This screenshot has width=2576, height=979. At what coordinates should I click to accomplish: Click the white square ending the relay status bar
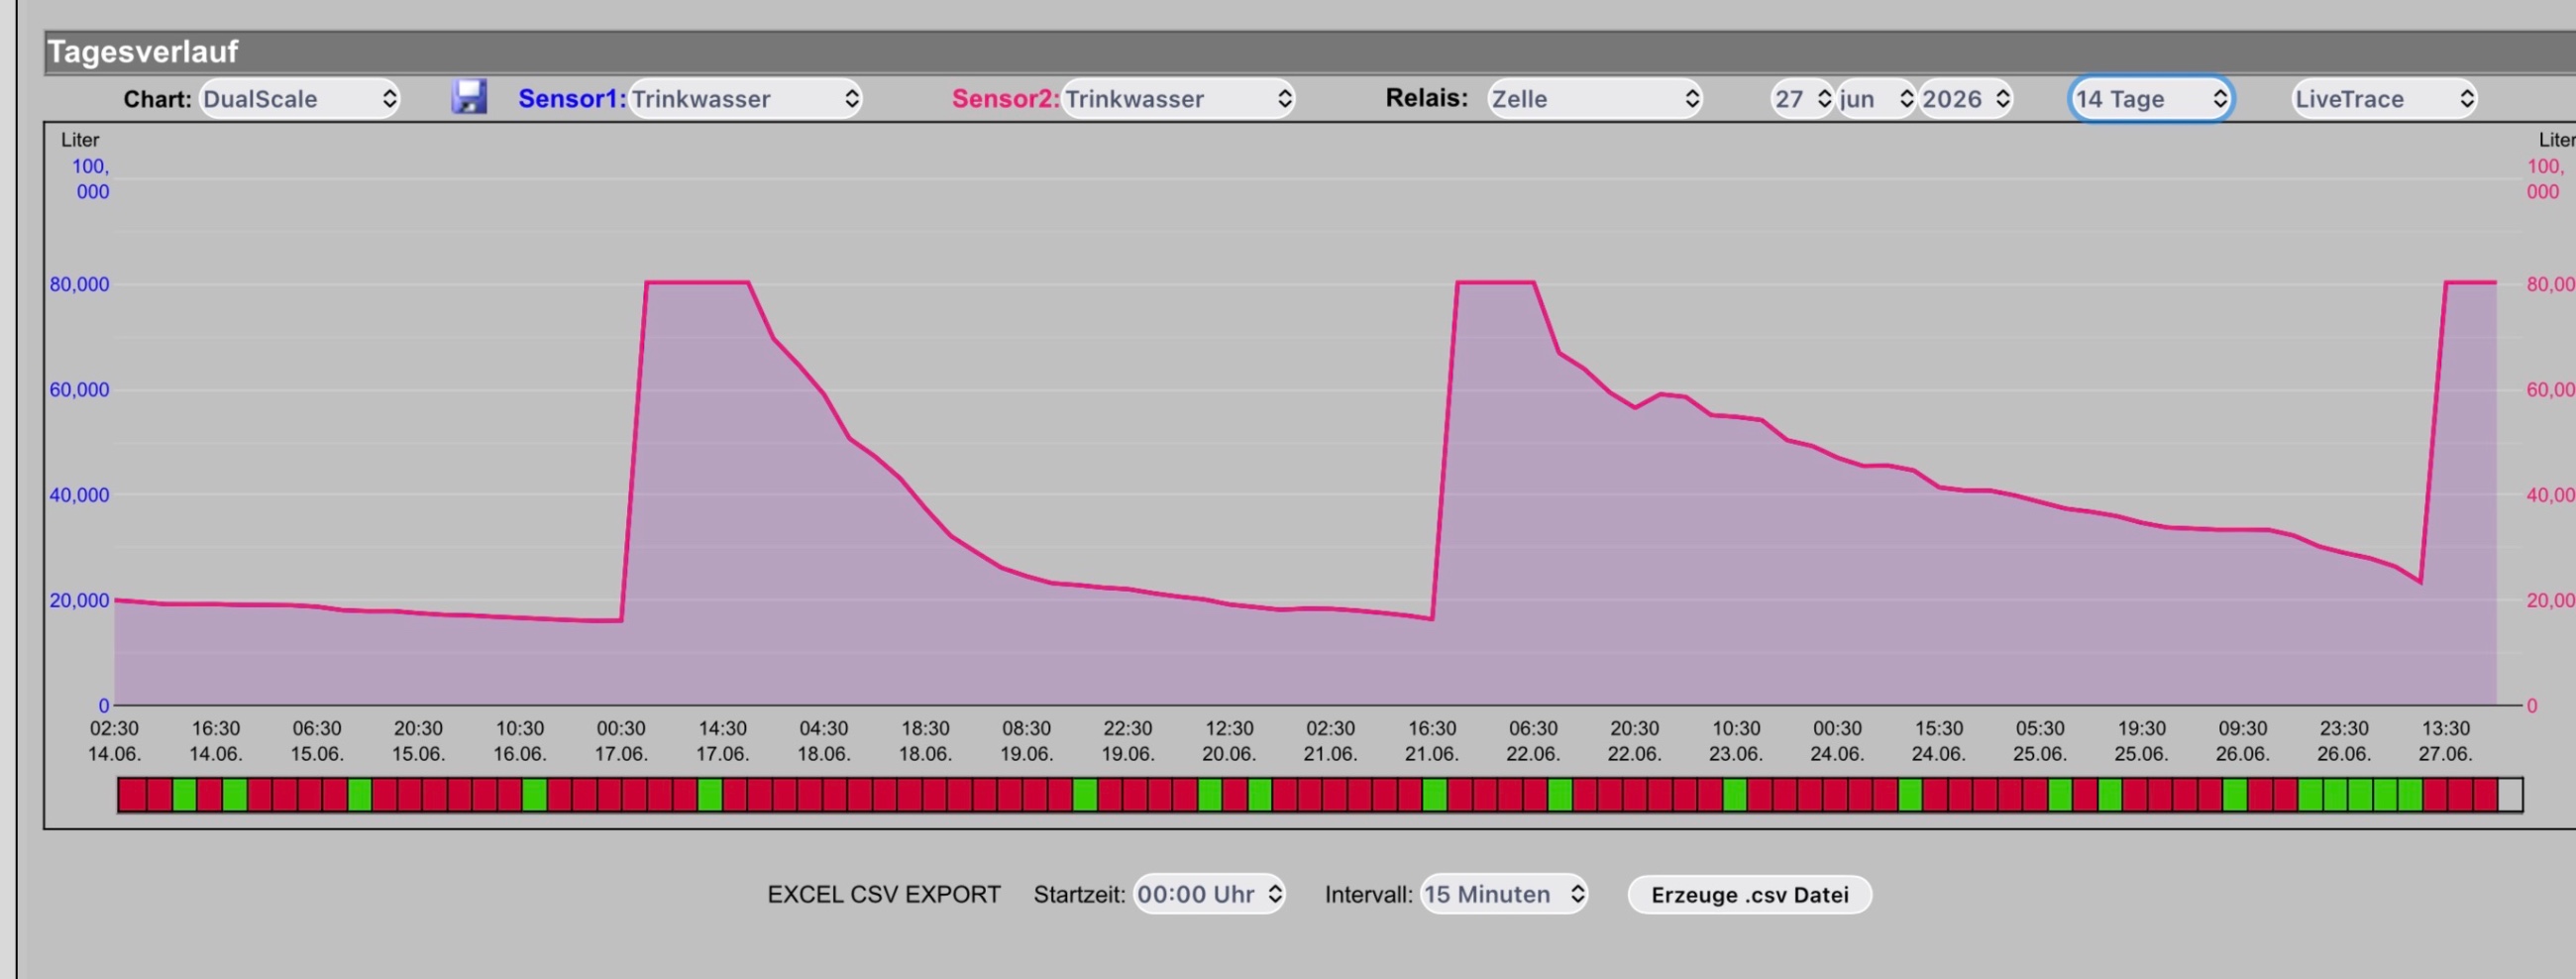click(2510, 795)
